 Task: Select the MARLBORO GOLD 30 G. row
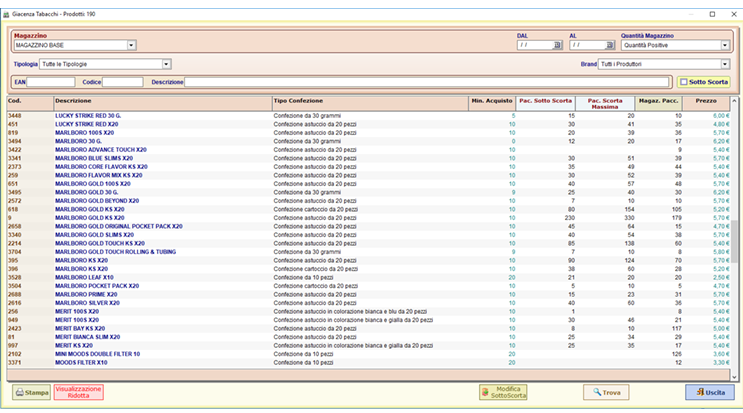tap(368, 192)
